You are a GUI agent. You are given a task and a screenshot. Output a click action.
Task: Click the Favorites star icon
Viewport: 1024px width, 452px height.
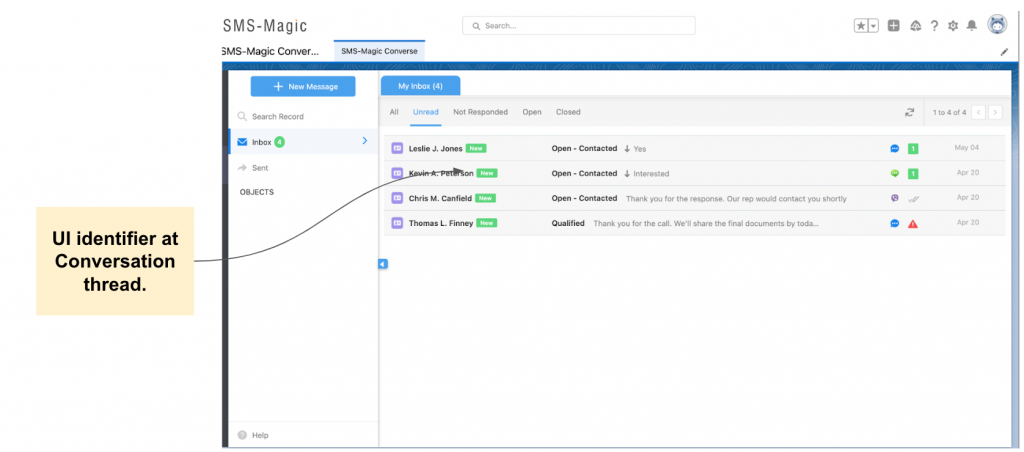861,25
